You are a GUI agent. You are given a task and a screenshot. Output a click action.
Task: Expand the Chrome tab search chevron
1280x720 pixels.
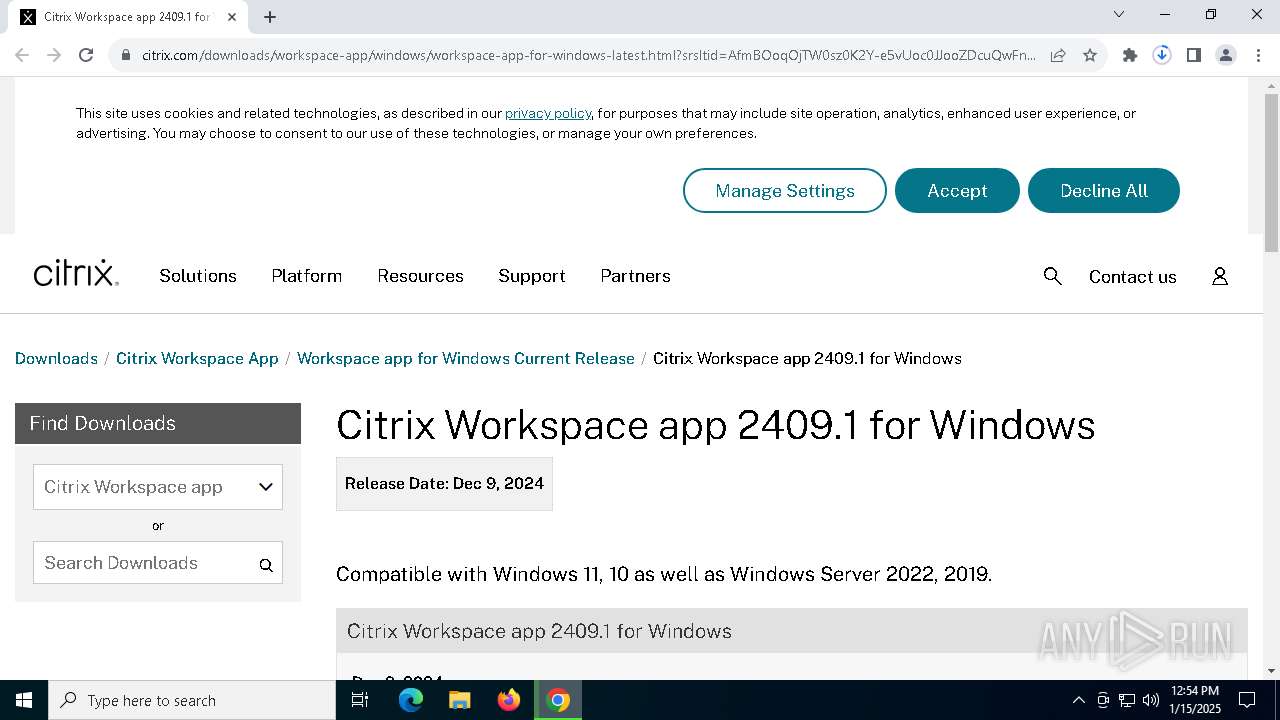click(x=1119, y=15)
